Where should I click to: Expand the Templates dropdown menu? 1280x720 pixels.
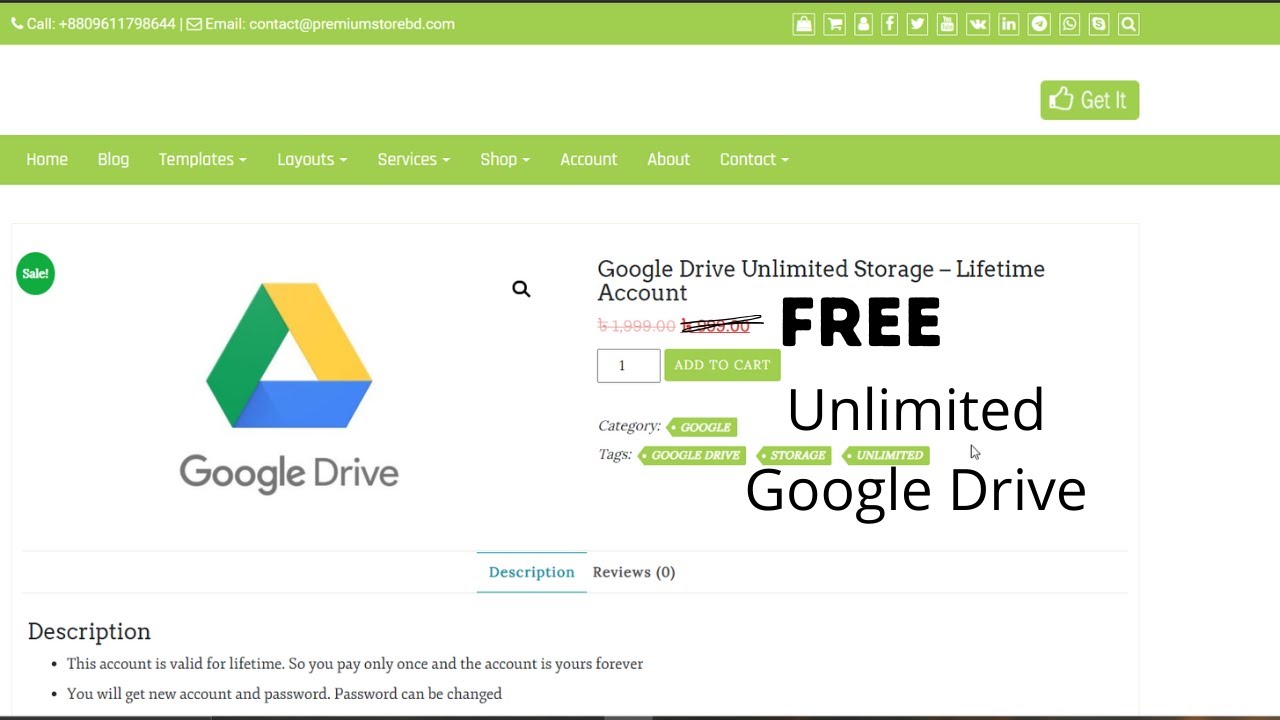click(x=202, y=159)
